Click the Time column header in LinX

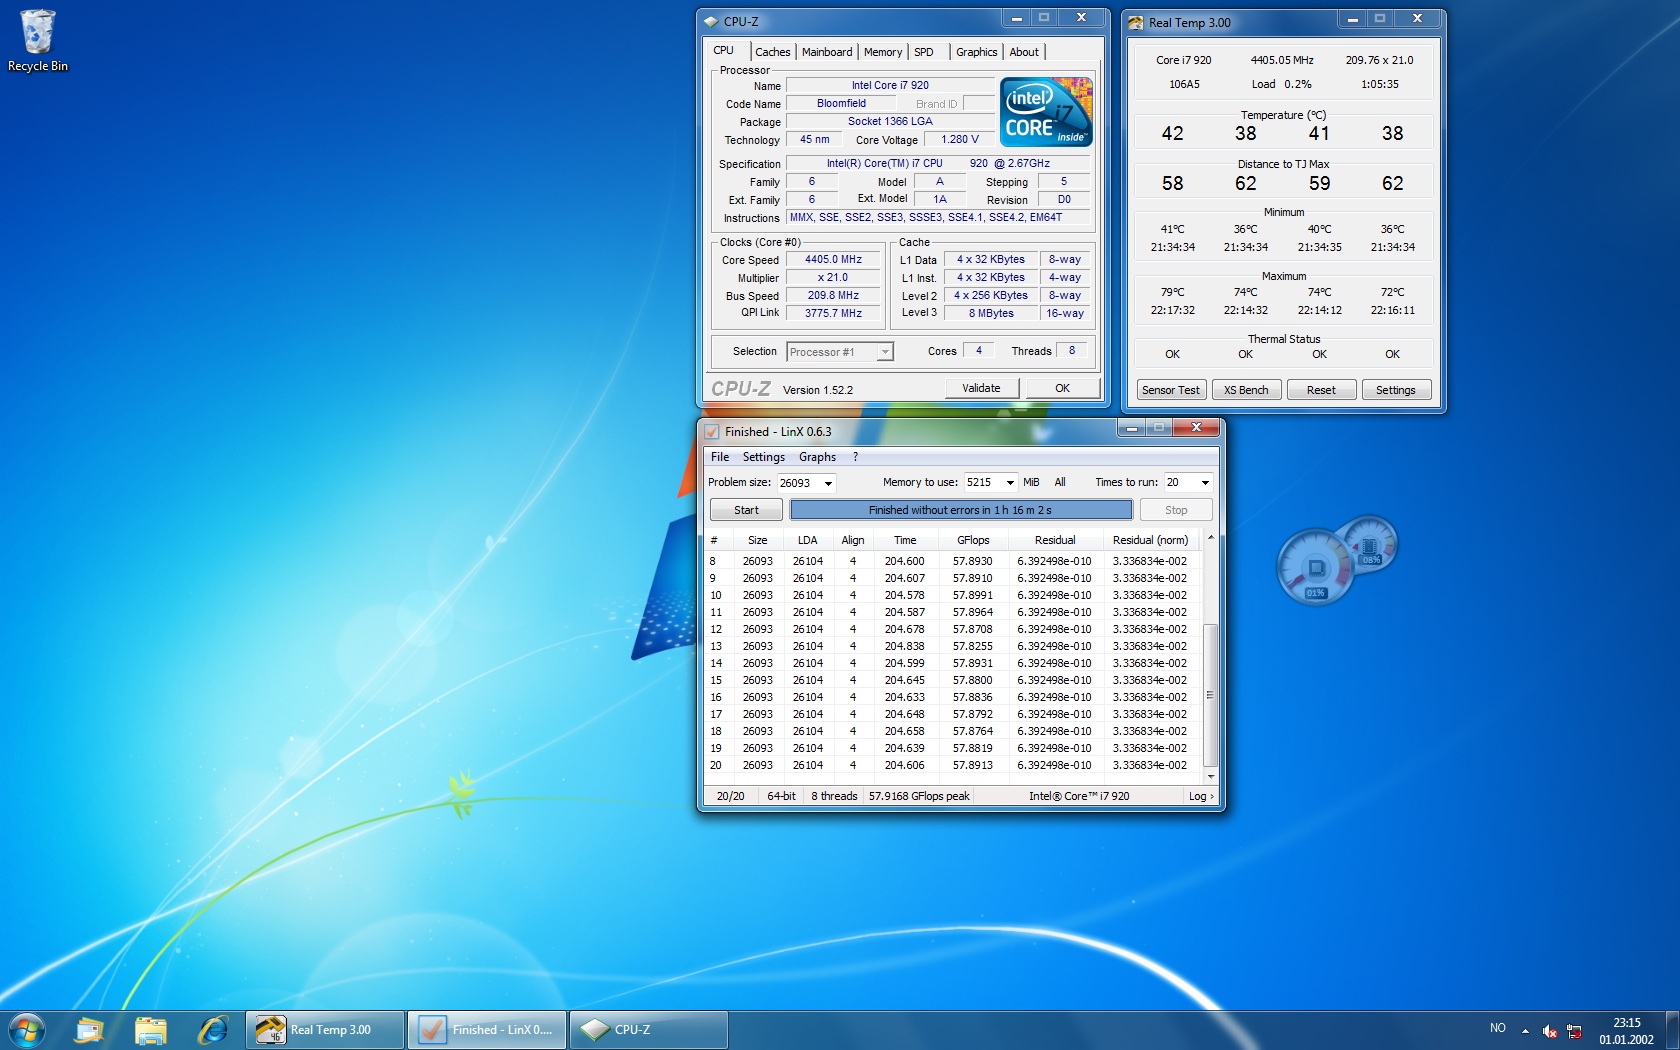pyautogui.click(x=905, y=540)
